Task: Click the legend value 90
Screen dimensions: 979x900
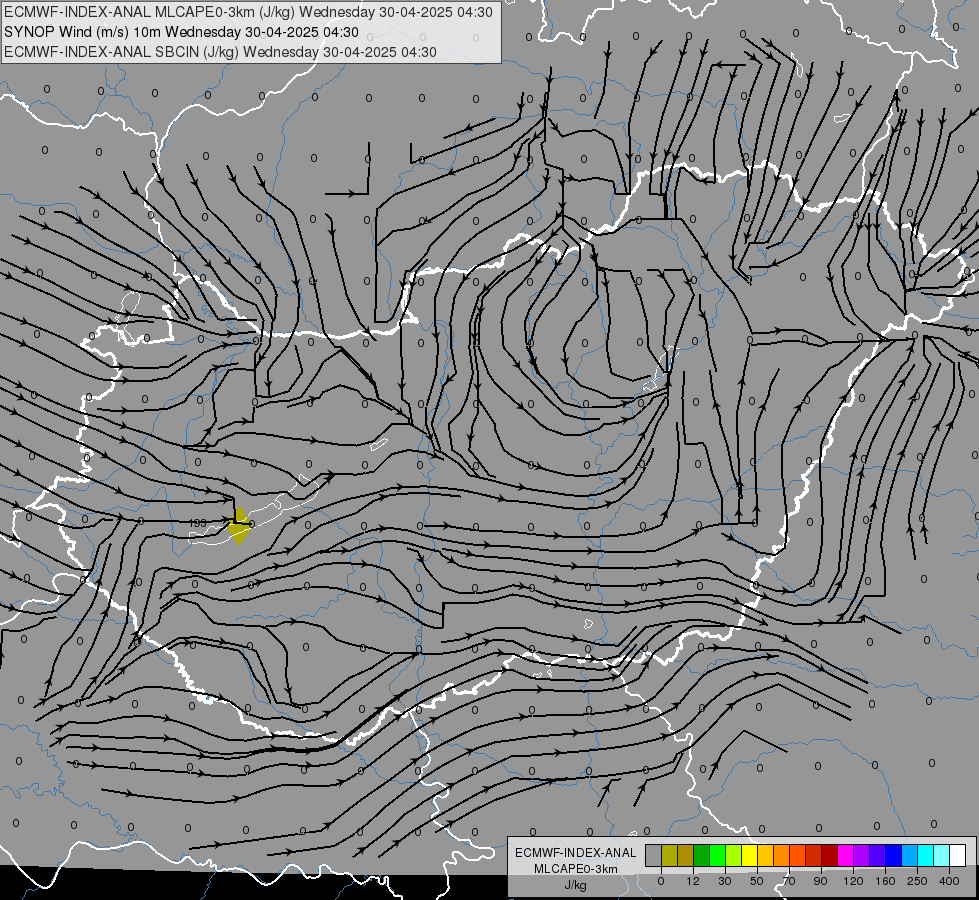Action: [820, 881]
